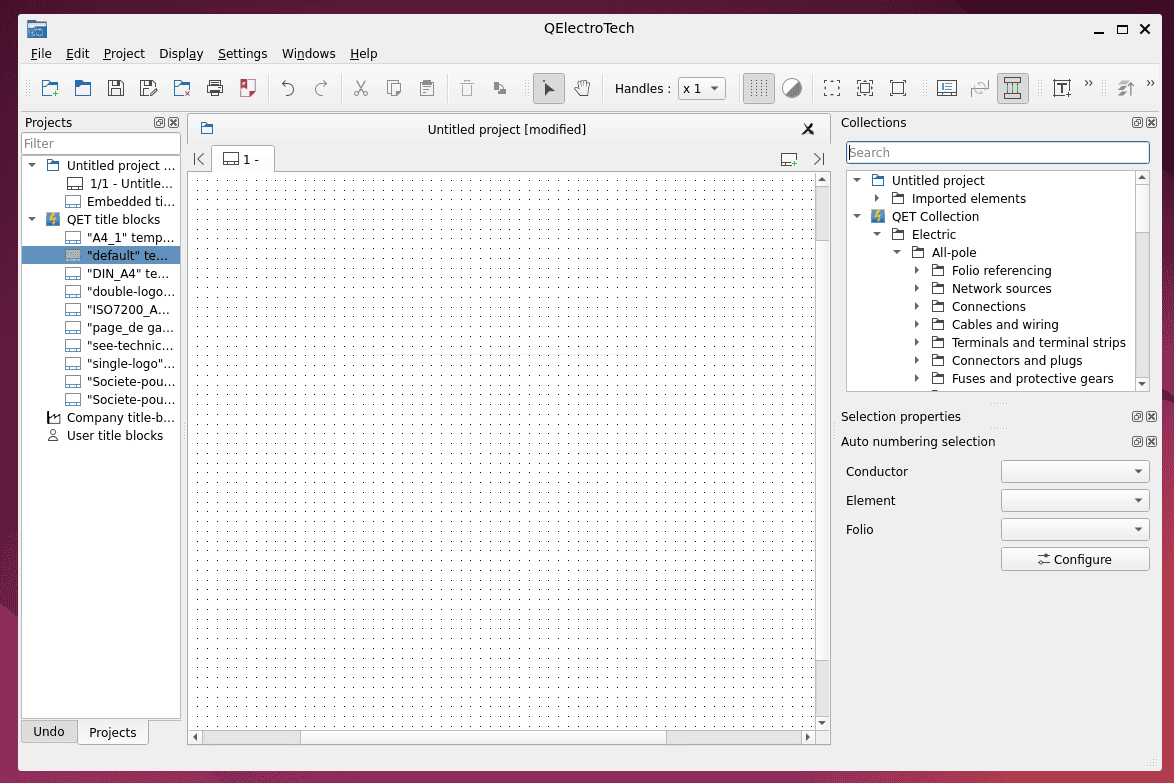Select the hand pan view tool
1174x783 pixels.
pyautogui.click(x=582, y=88)
